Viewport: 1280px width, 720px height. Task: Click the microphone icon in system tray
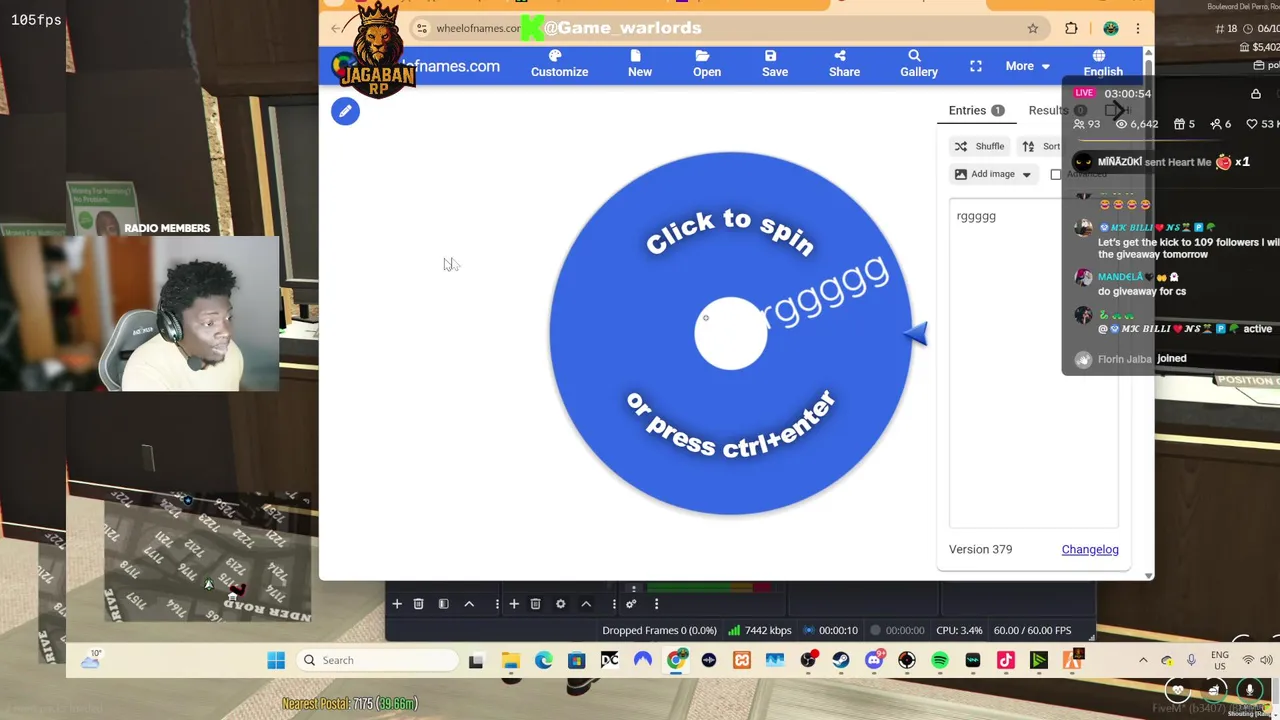1191,660
